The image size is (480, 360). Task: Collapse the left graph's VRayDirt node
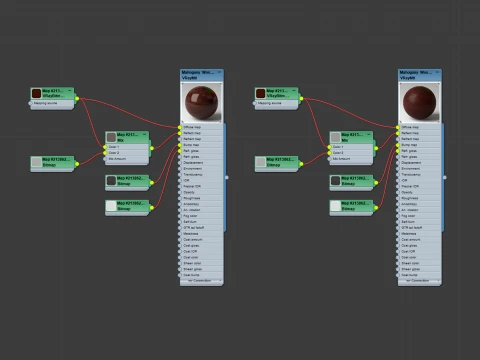(x=70, y=90)
